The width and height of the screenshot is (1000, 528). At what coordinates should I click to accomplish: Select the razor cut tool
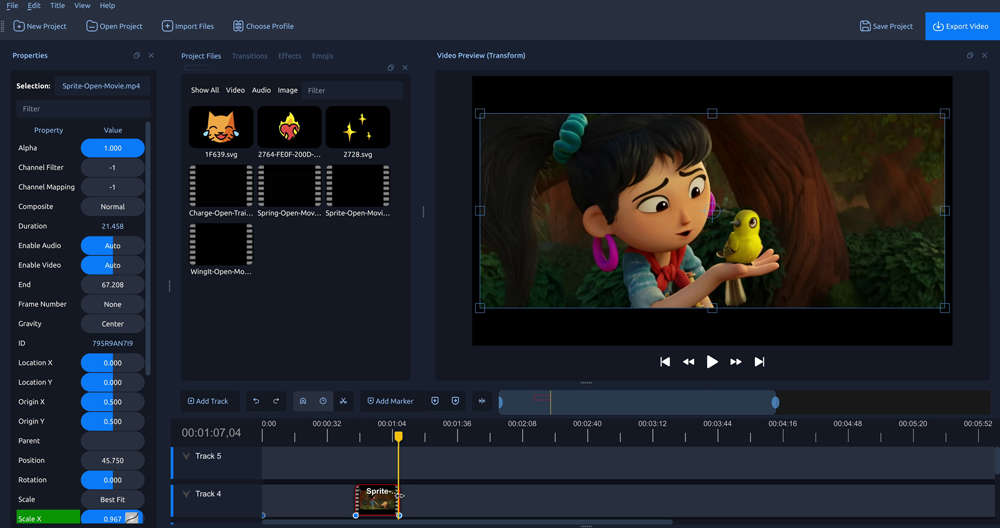(x=343, y=401)
